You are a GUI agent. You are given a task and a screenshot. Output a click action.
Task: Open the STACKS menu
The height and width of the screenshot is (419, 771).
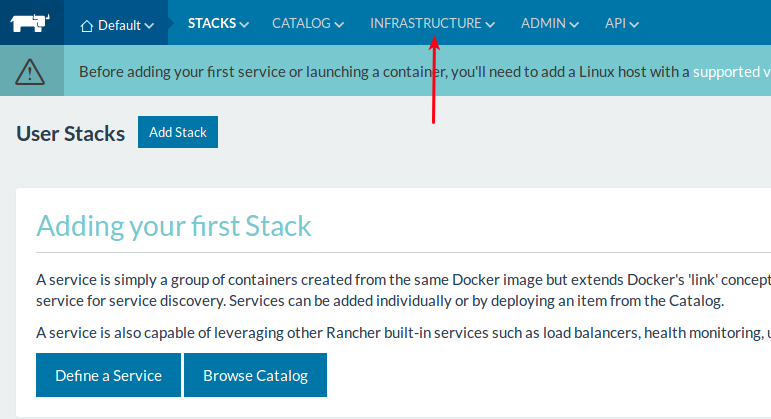point(218,23)
